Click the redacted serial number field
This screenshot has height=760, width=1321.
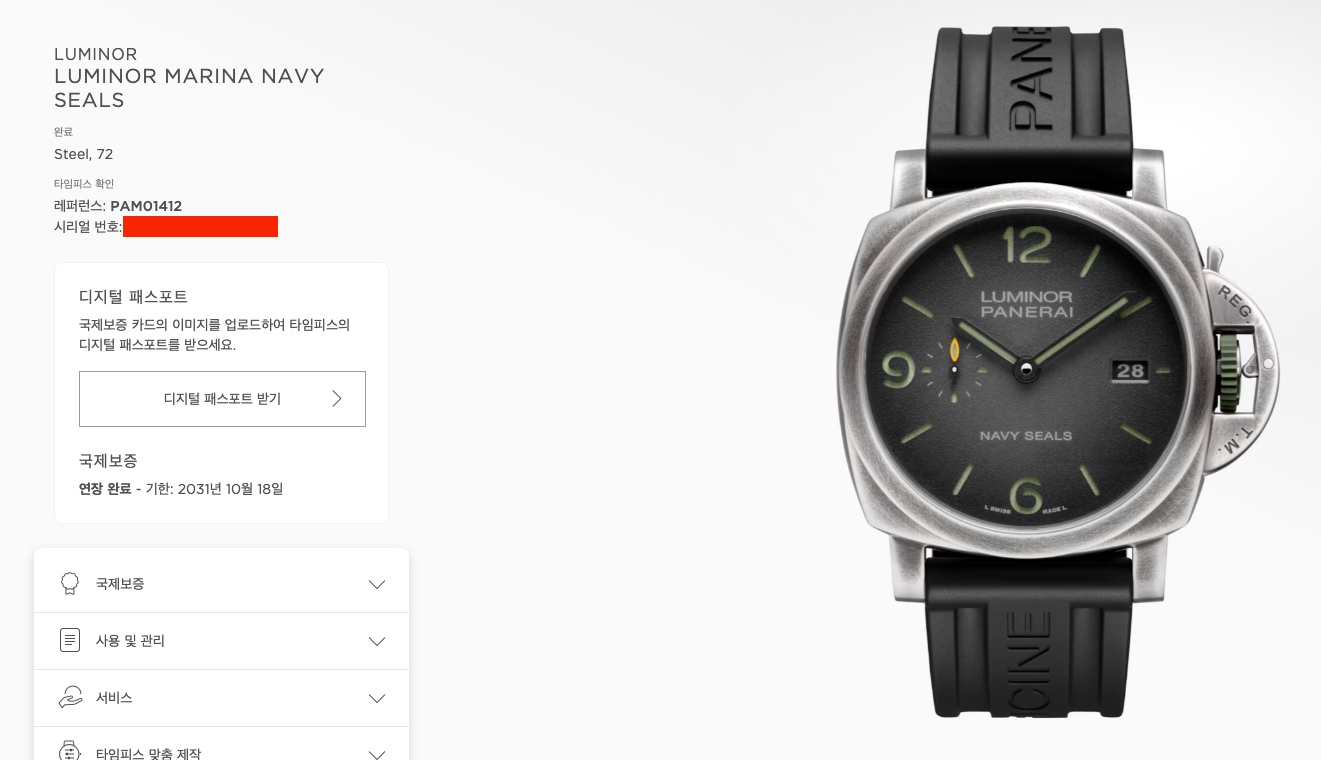pyautogui.click(x=200, y=227)
